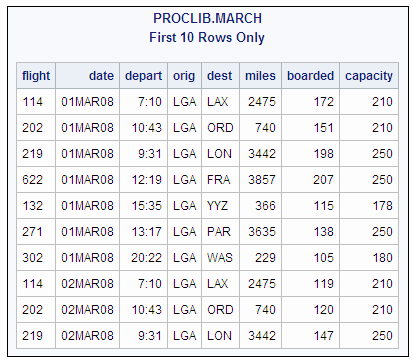413x362 pixels.
Task: Click the PAR destination cell
Action: [x=220, y=232]
